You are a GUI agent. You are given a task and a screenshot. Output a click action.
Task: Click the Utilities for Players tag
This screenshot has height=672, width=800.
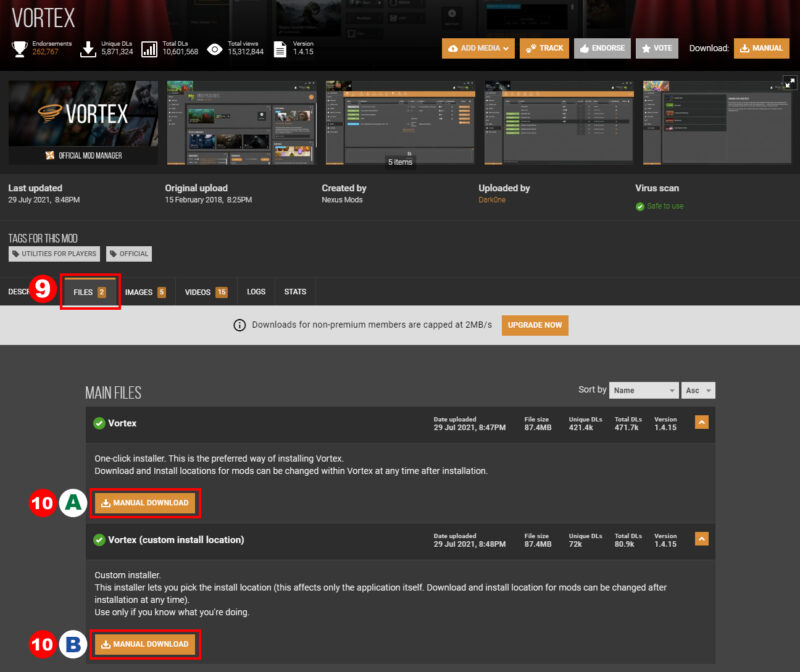(x=54, y=254)
